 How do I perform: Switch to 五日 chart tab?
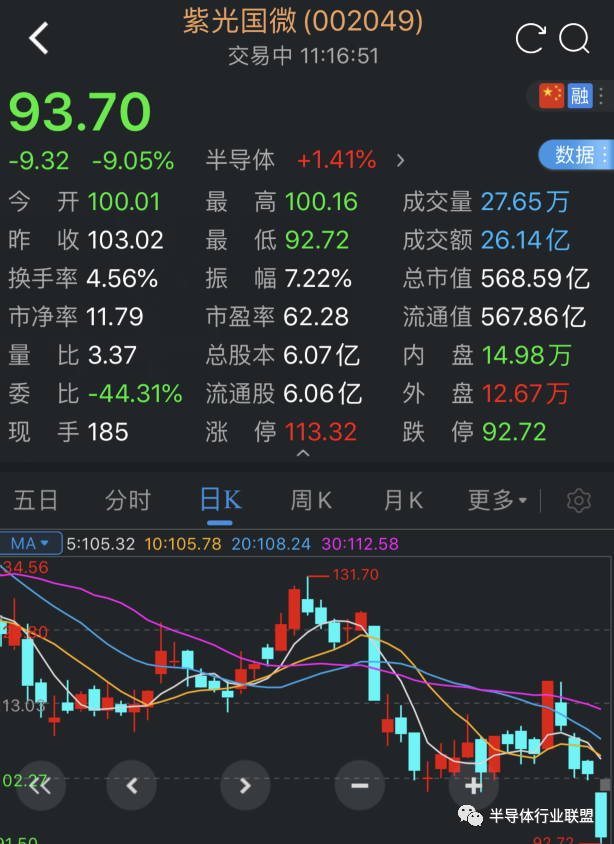pos(36,501)
